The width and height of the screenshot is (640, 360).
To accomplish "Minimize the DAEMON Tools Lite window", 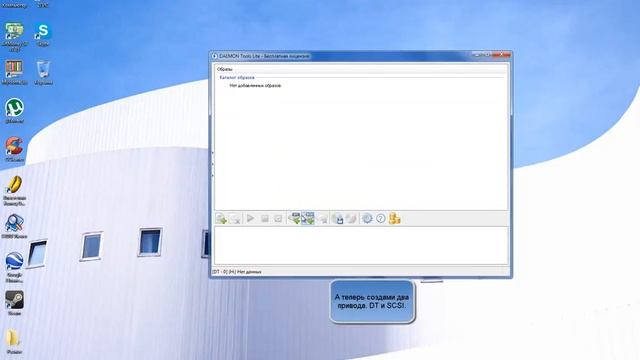I will 476,55.
